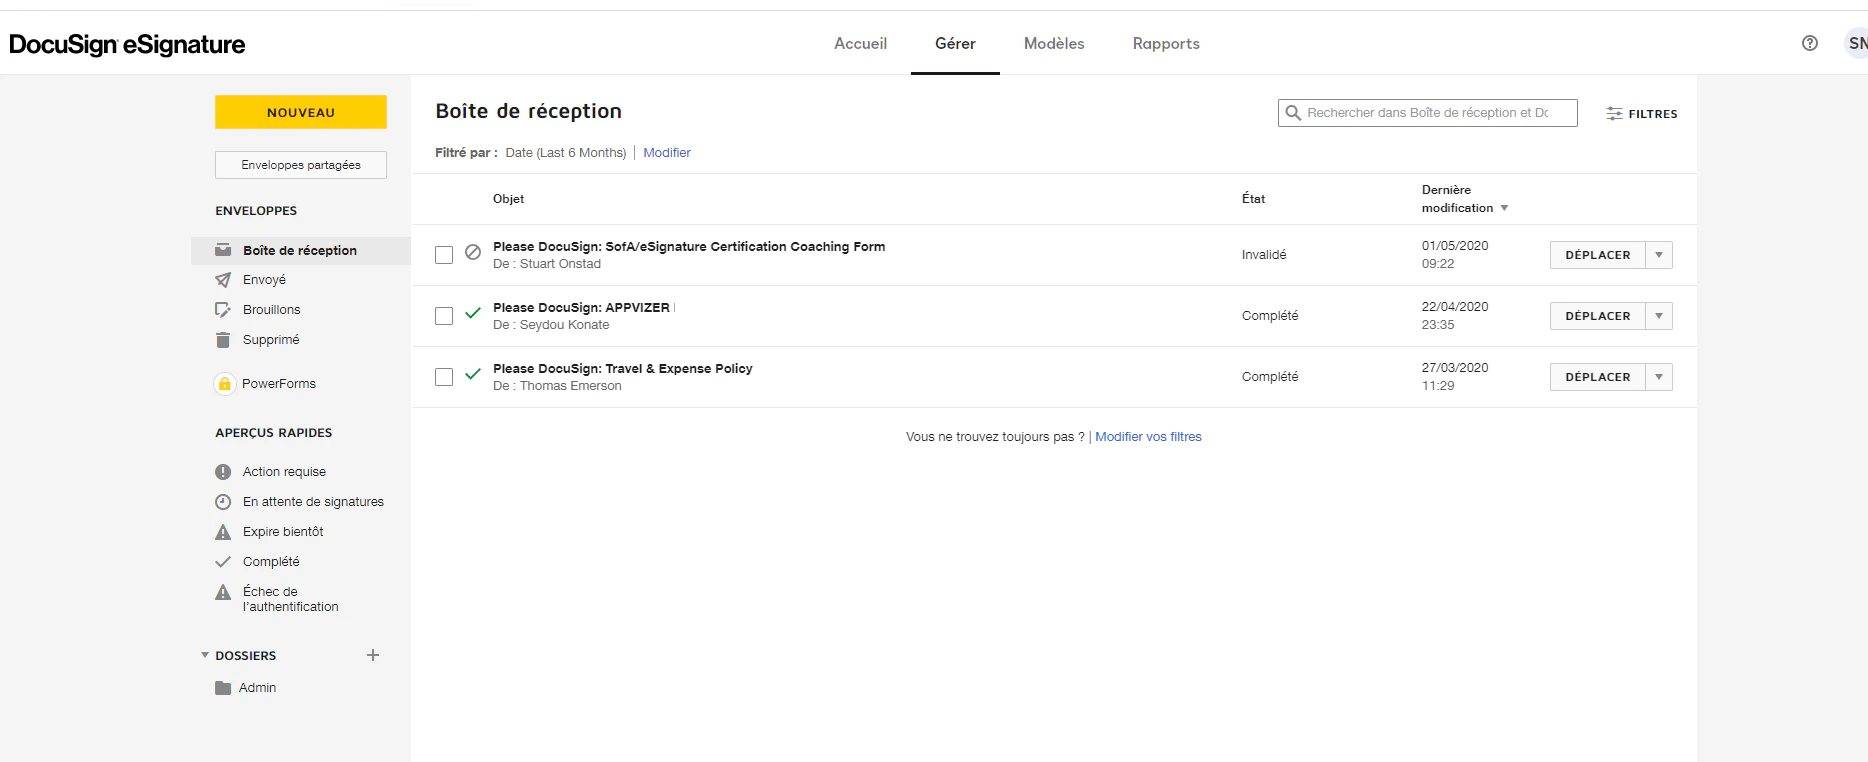The width and height of the screenshot is (1868, 762).
Task: Click the Envoyé paper plane icon
Action: click(223, 280)
